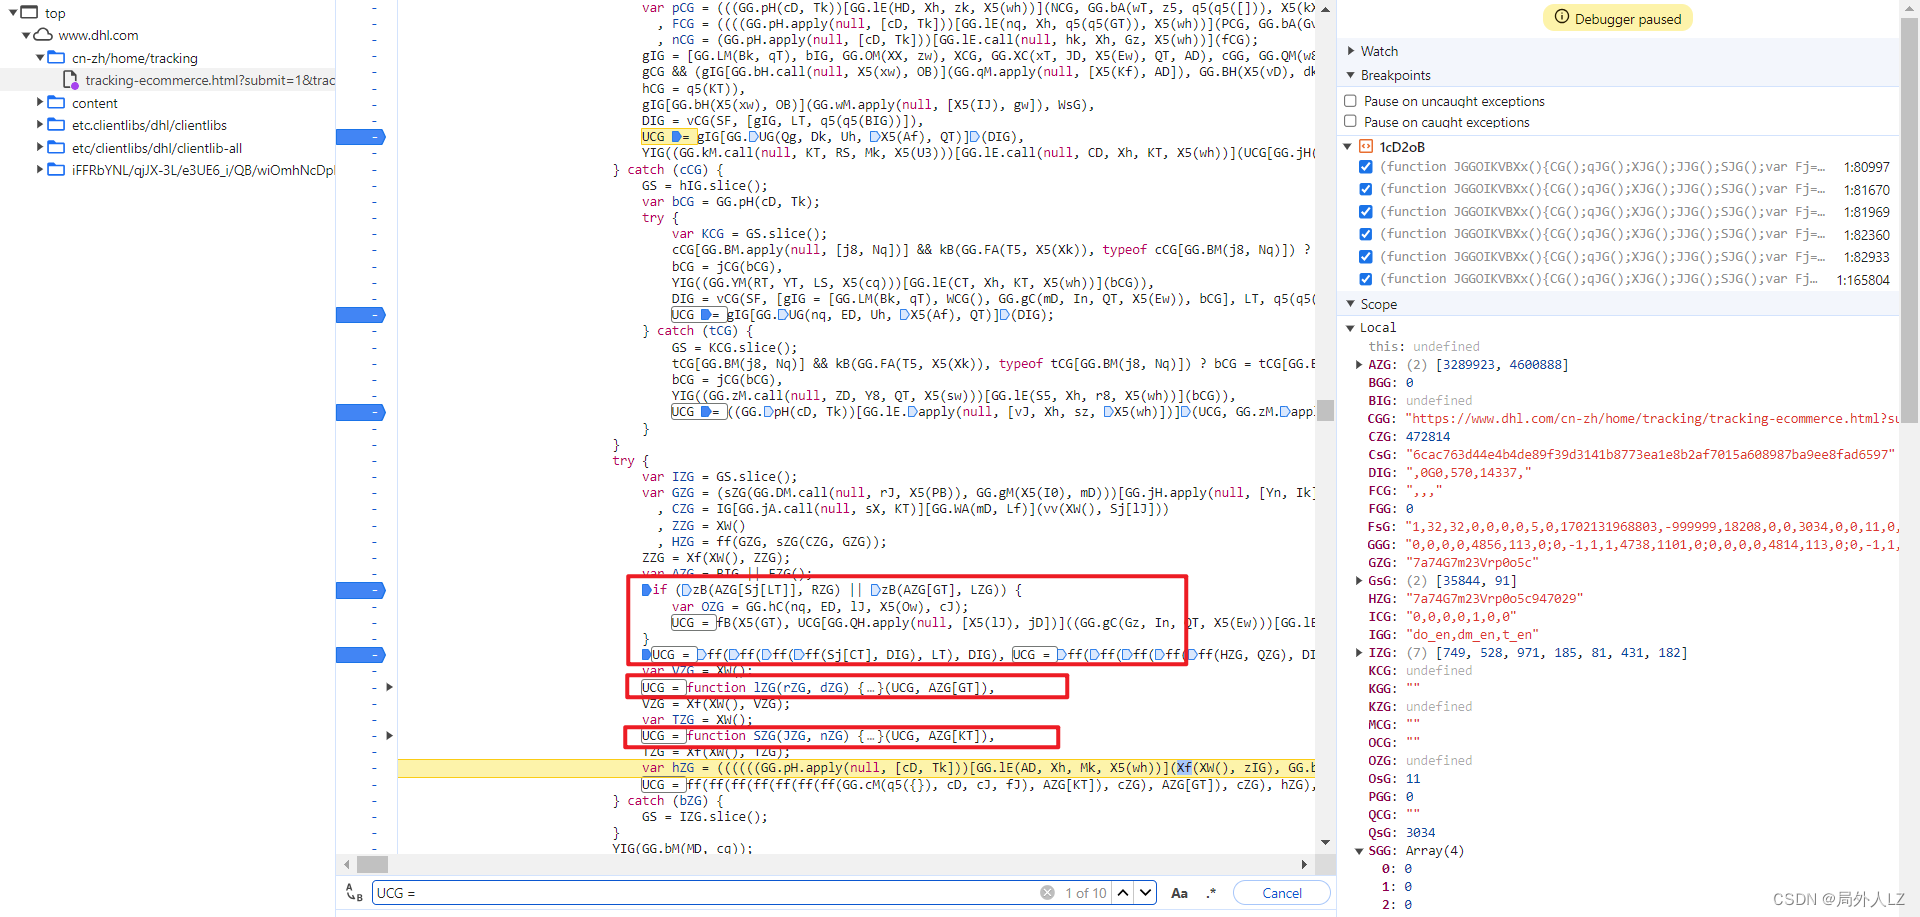Click the IGG value 'do_en,dm_en,t_en'
The width and height of the screenshot is (1920, 917).
1472,635
